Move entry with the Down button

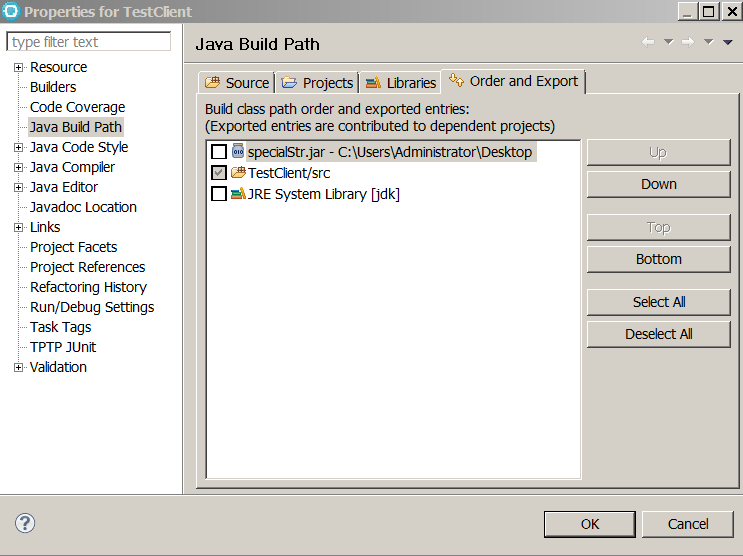tap(659, 184)
